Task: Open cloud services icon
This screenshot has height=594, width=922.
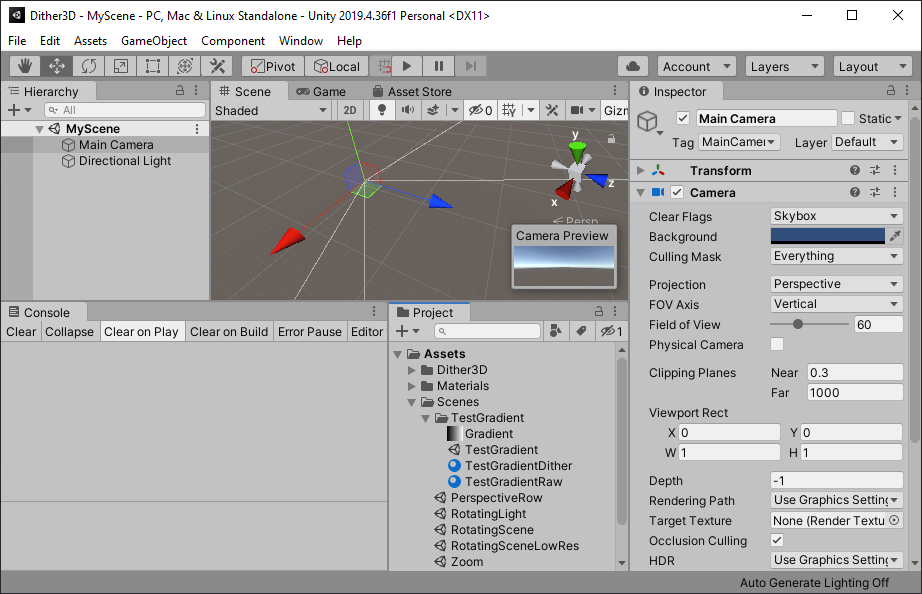Action: point(632,66)
